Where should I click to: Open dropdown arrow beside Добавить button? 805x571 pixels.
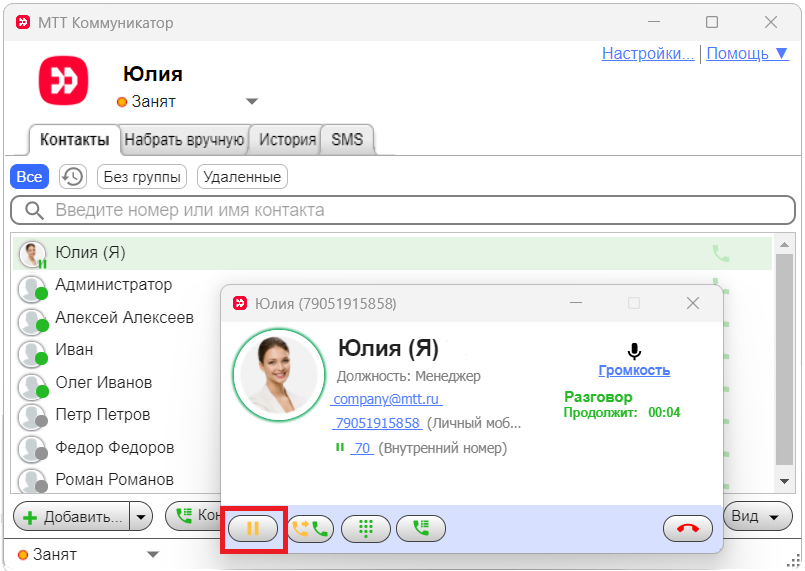pos(141,516)
